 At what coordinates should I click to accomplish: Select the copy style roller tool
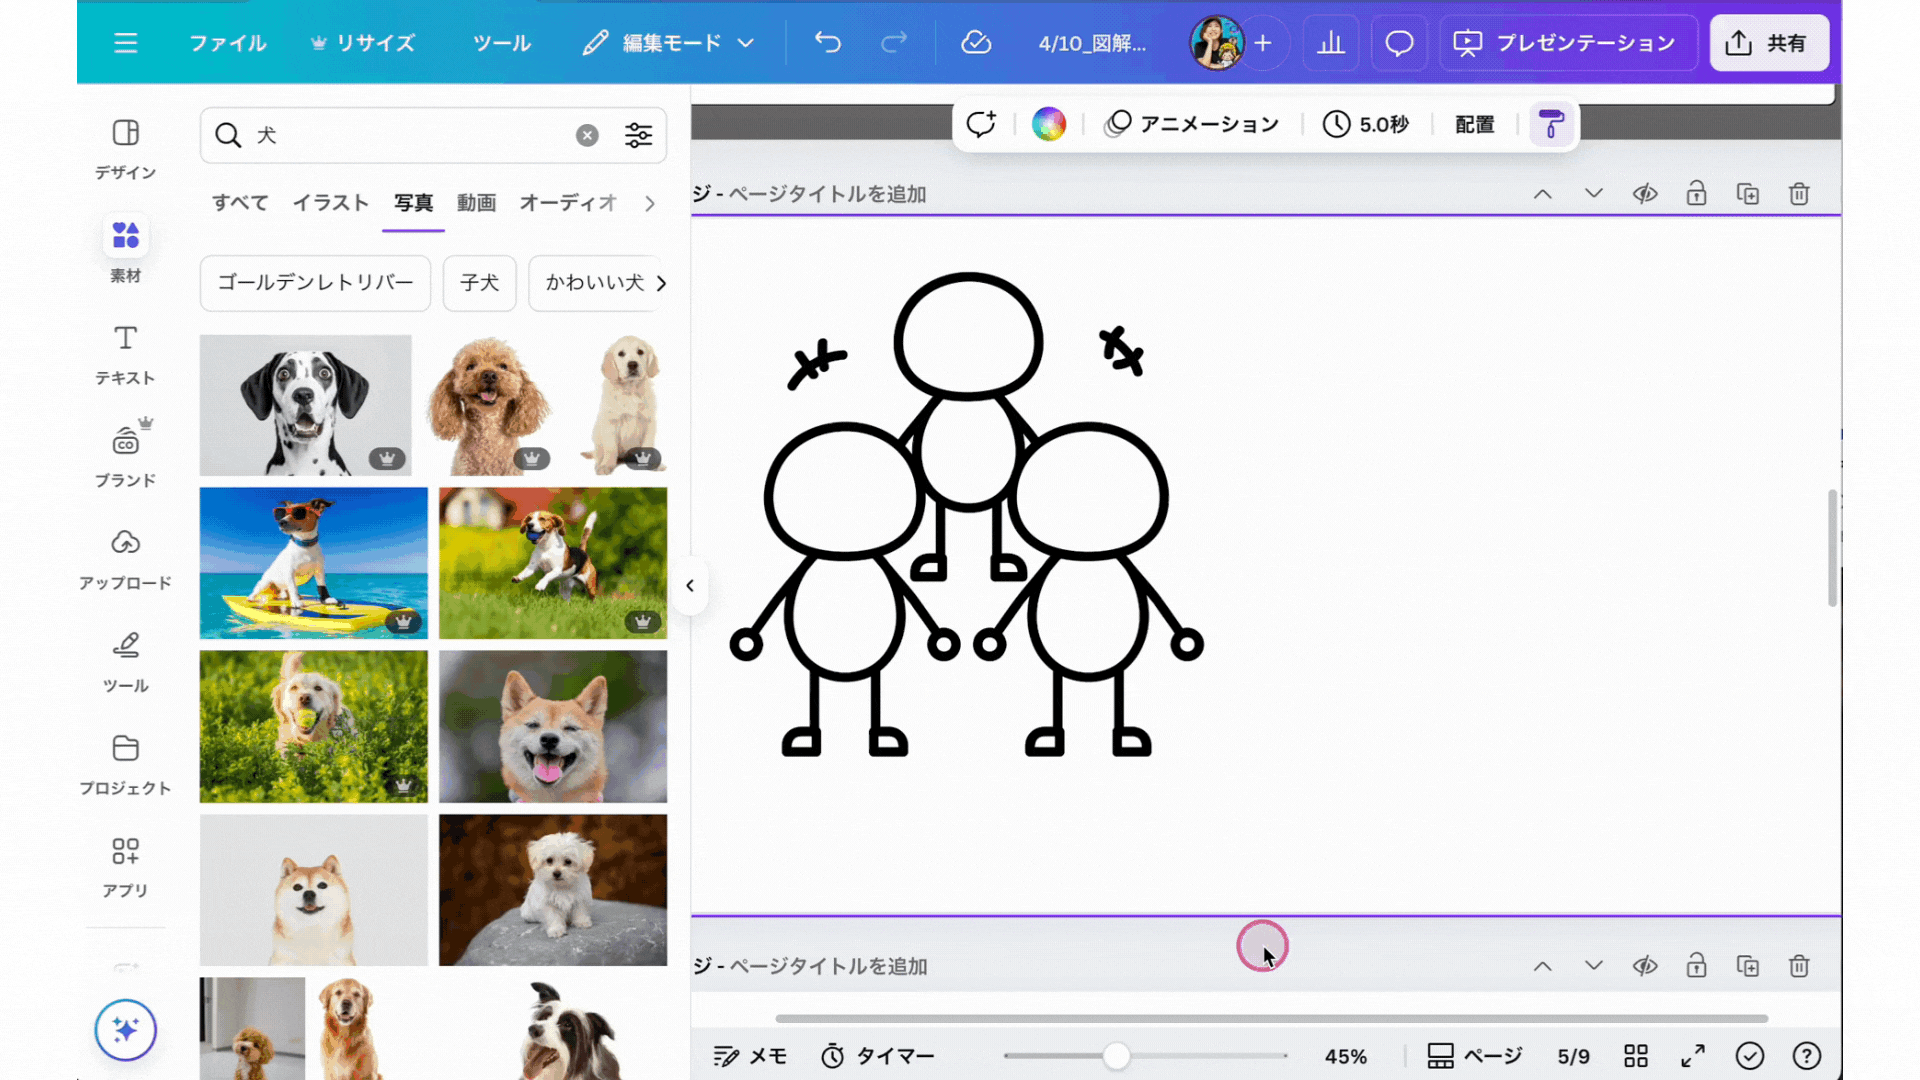click(x=1551, y=124)
